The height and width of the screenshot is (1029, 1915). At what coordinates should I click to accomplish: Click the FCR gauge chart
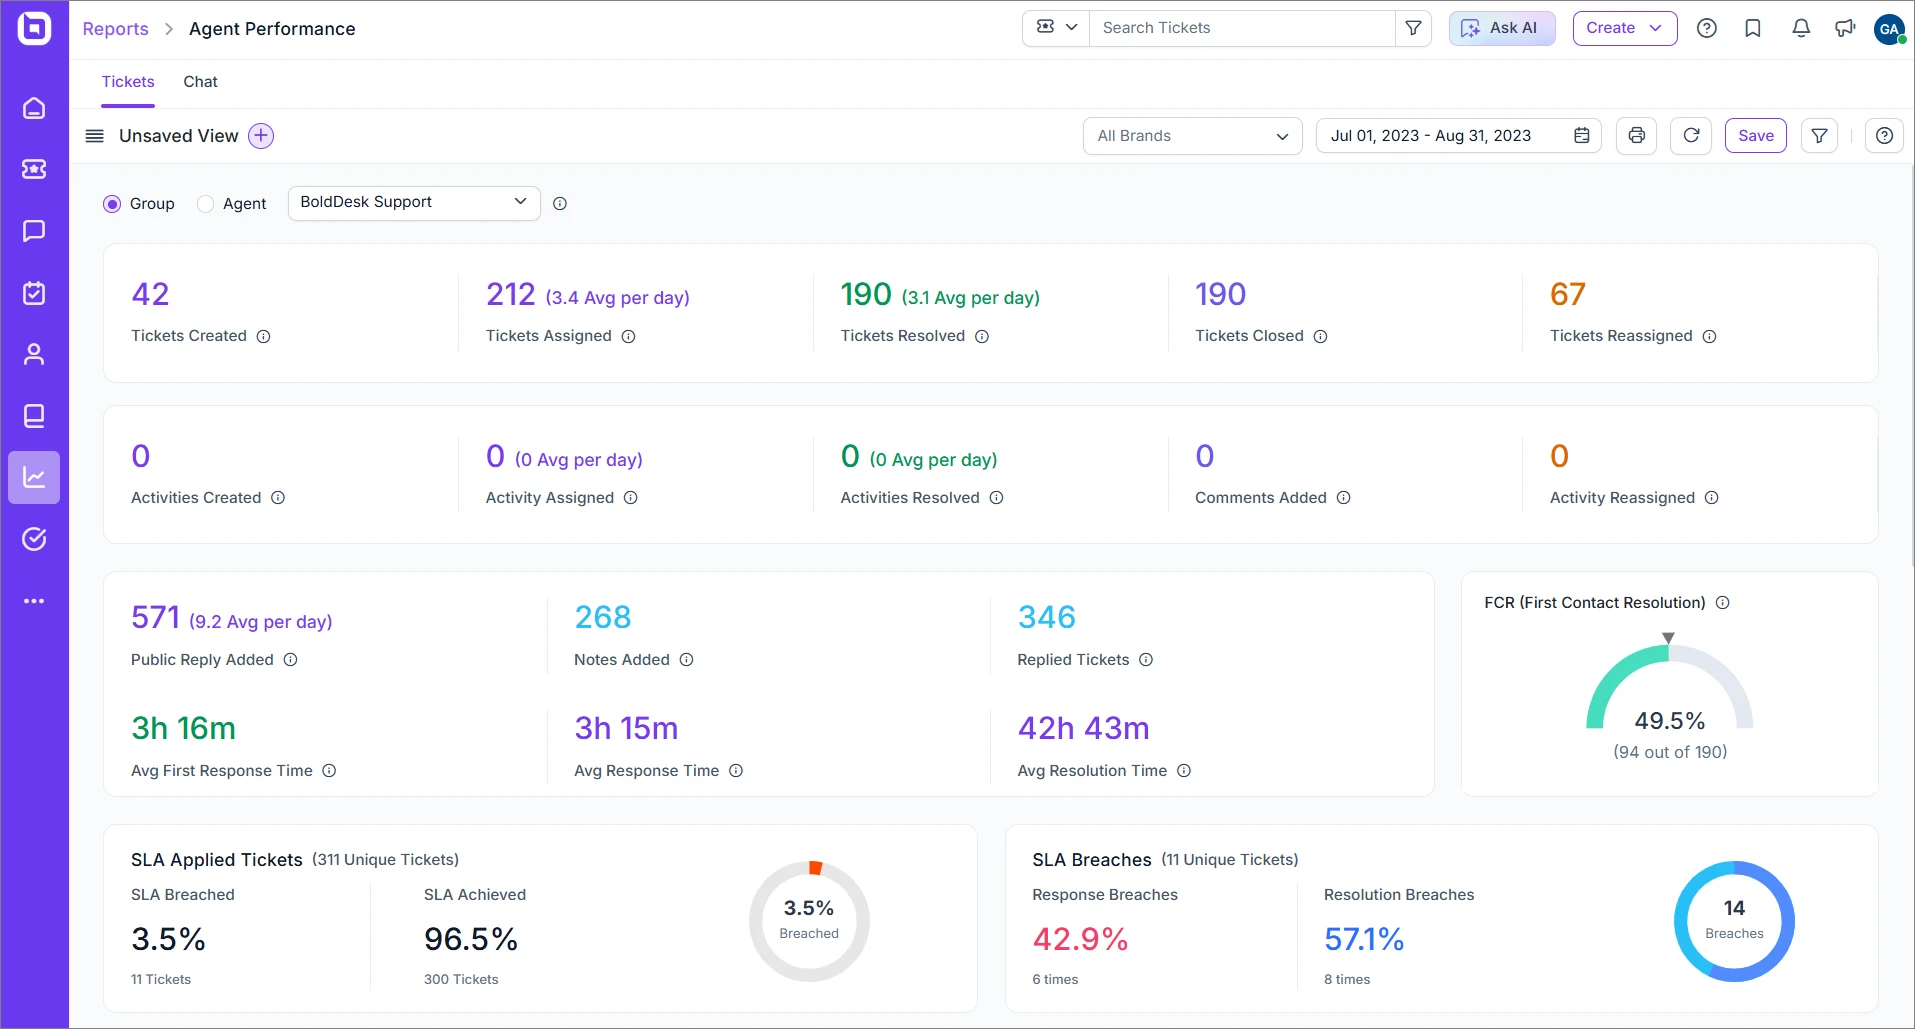pos(1669,687)
